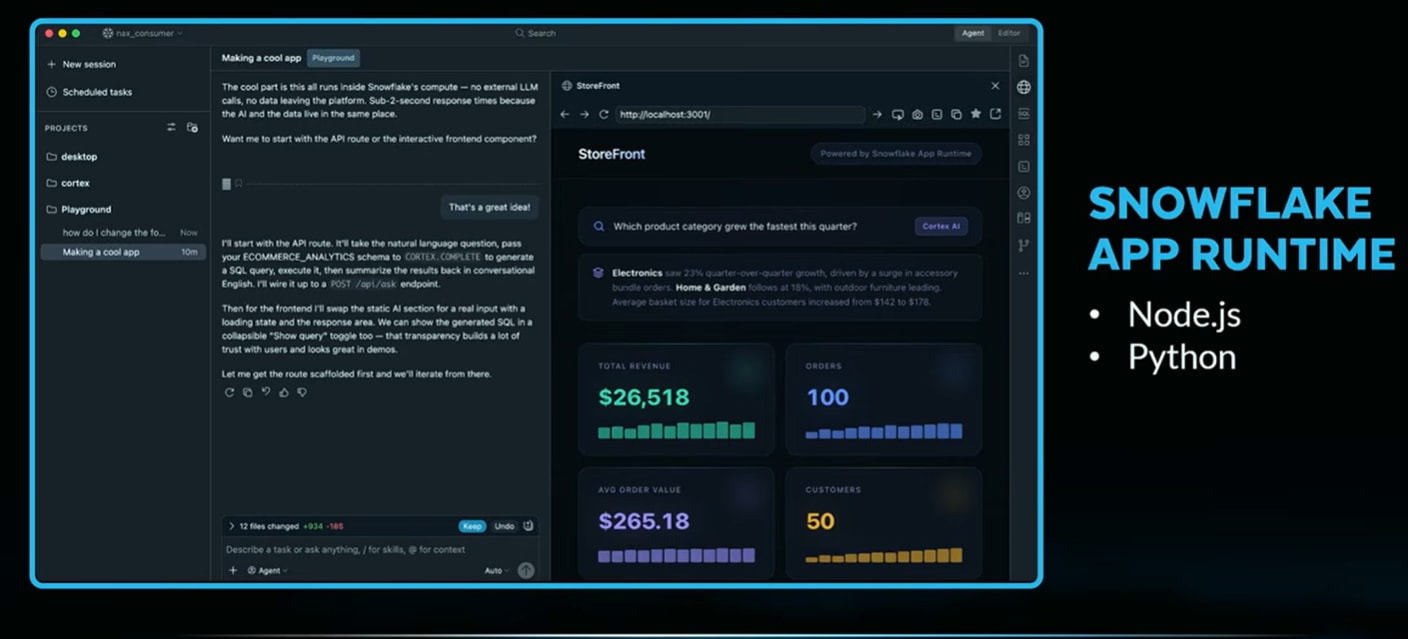
Task: Click the go arrow next to the URL bar
Action: [x=877, y=115]
